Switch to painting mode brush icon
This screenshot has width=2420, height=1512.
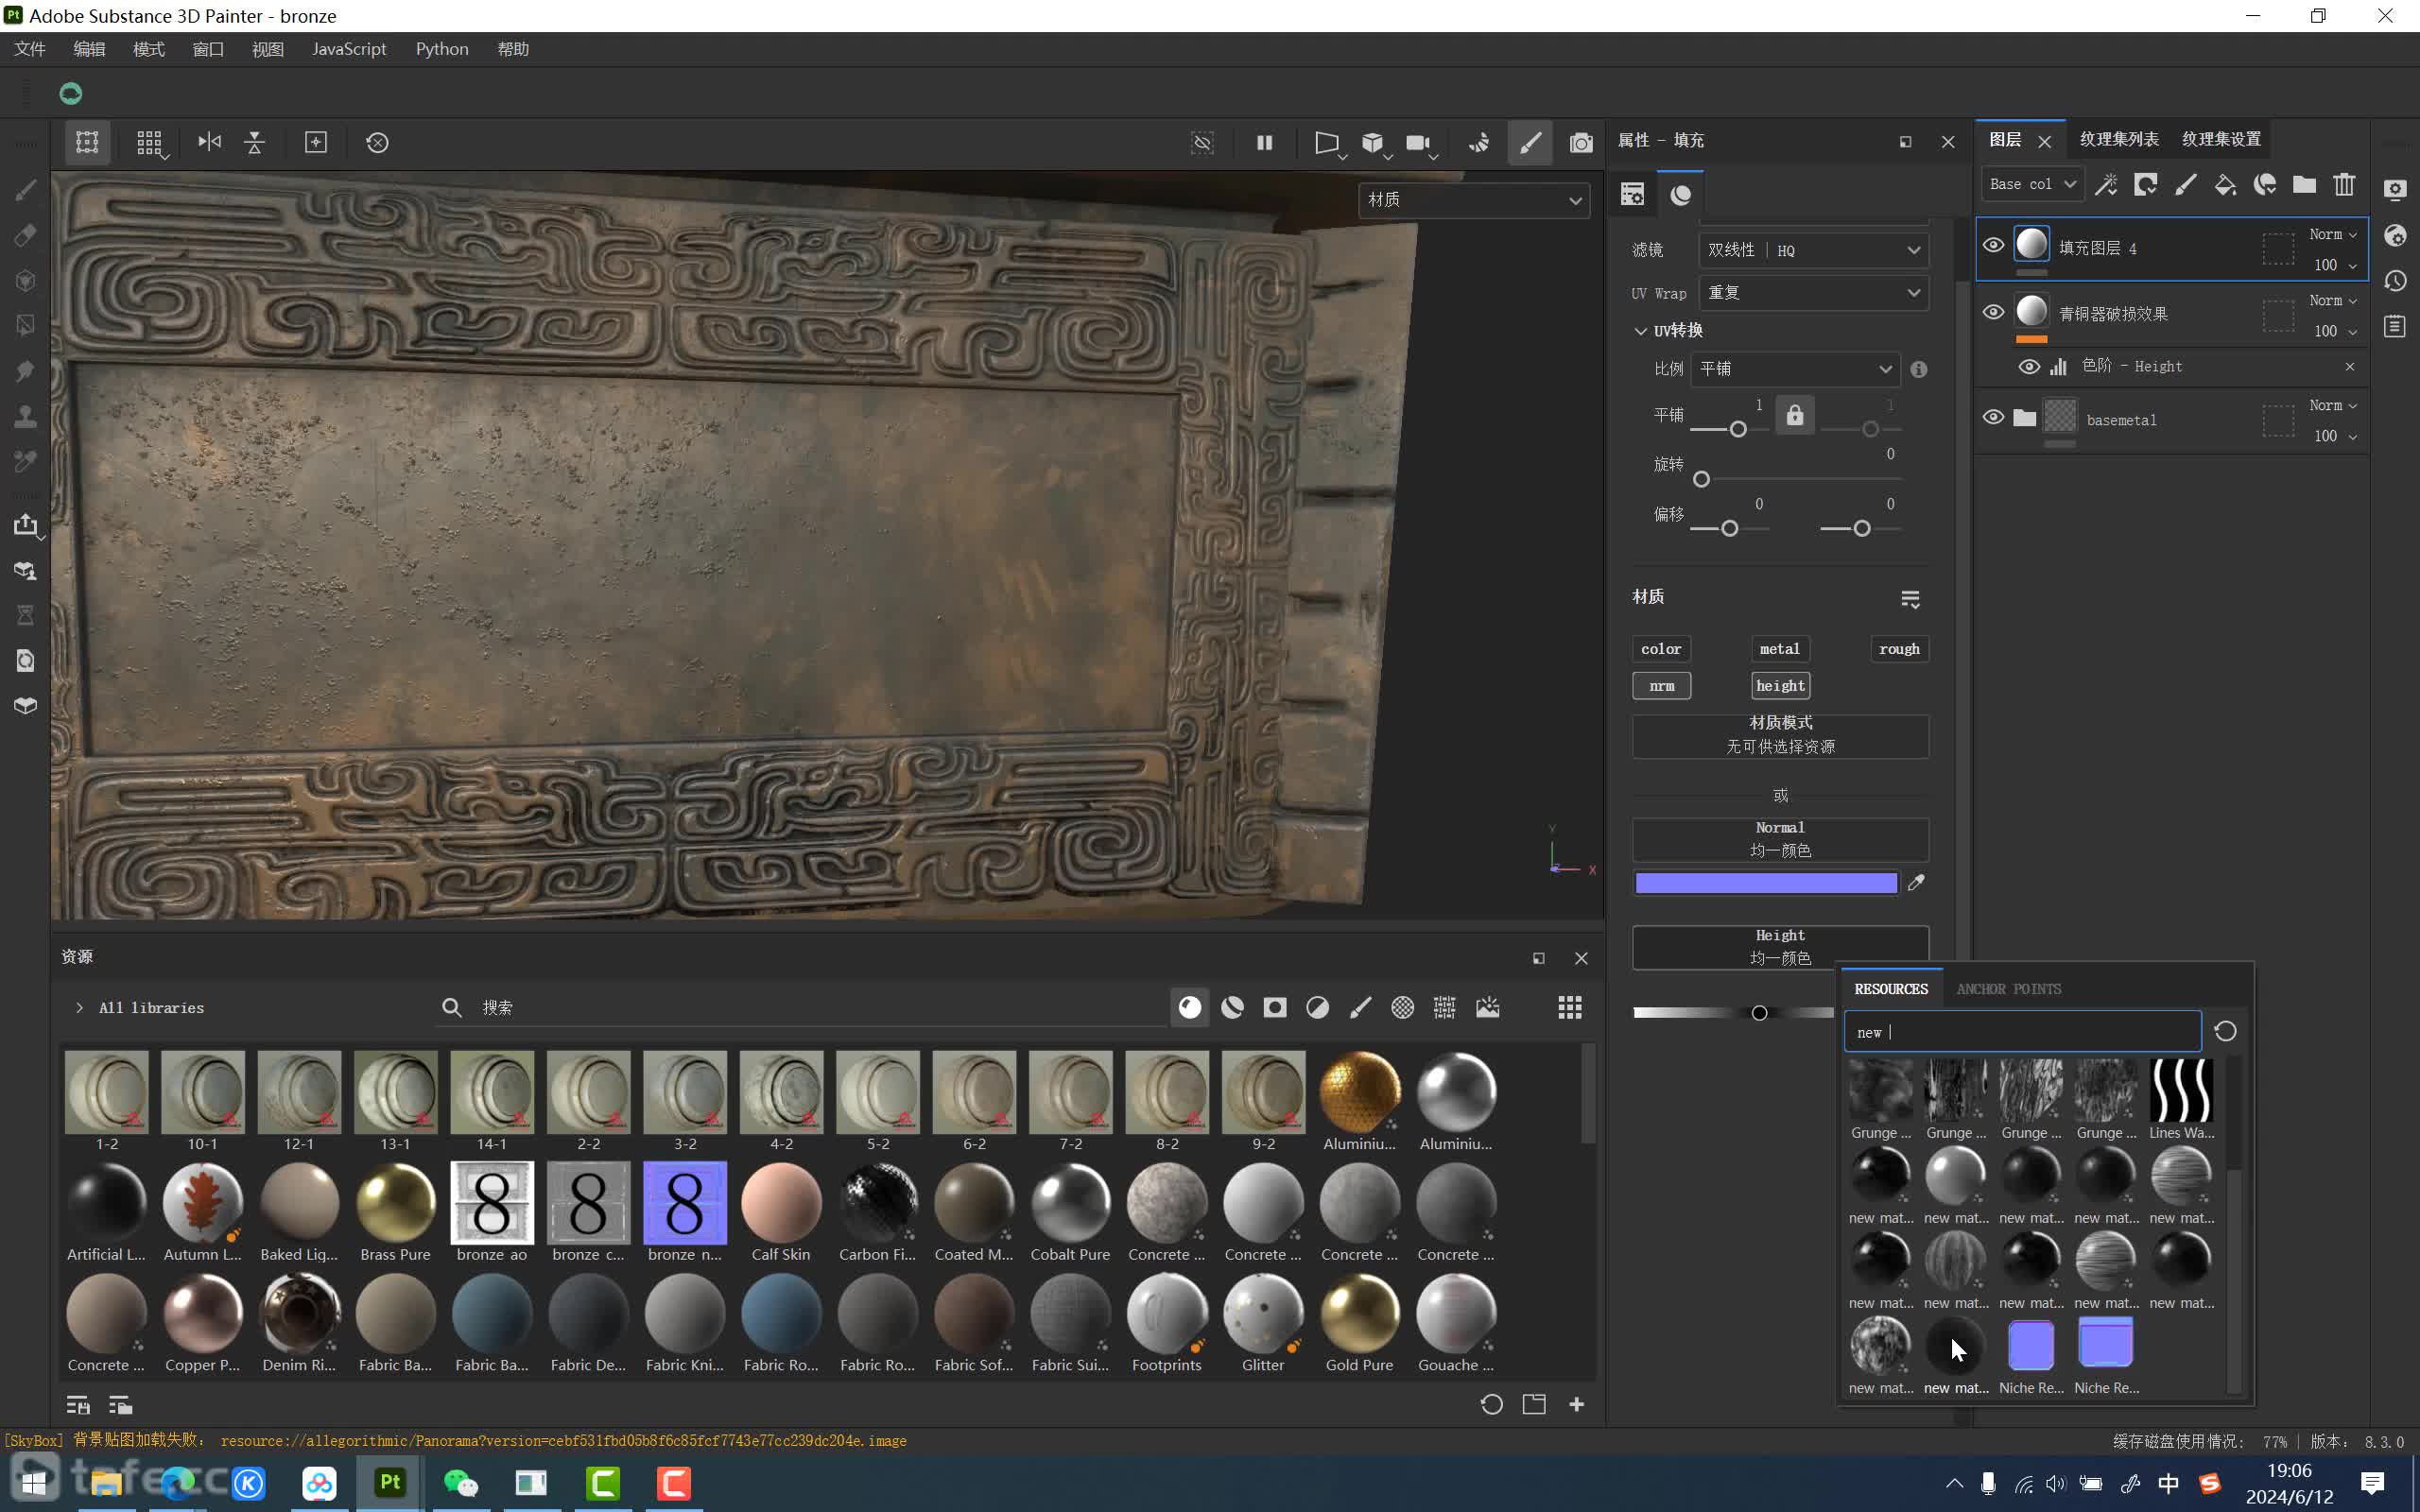pos(1530,142)
